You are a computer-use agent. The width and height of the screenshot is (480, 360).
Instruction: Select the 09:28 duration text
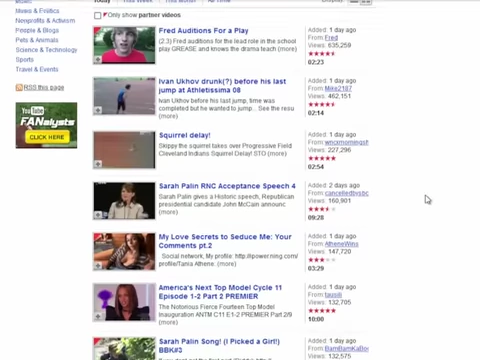pos(316,218)
